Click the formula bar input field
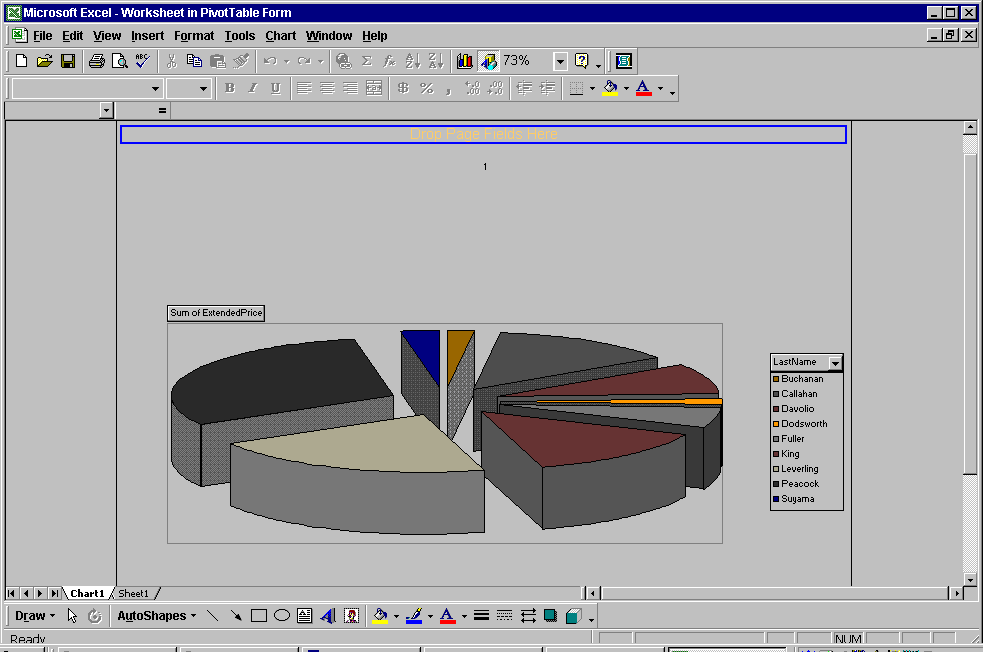This screenshot has height=652, width=983. tap(574, 111)
